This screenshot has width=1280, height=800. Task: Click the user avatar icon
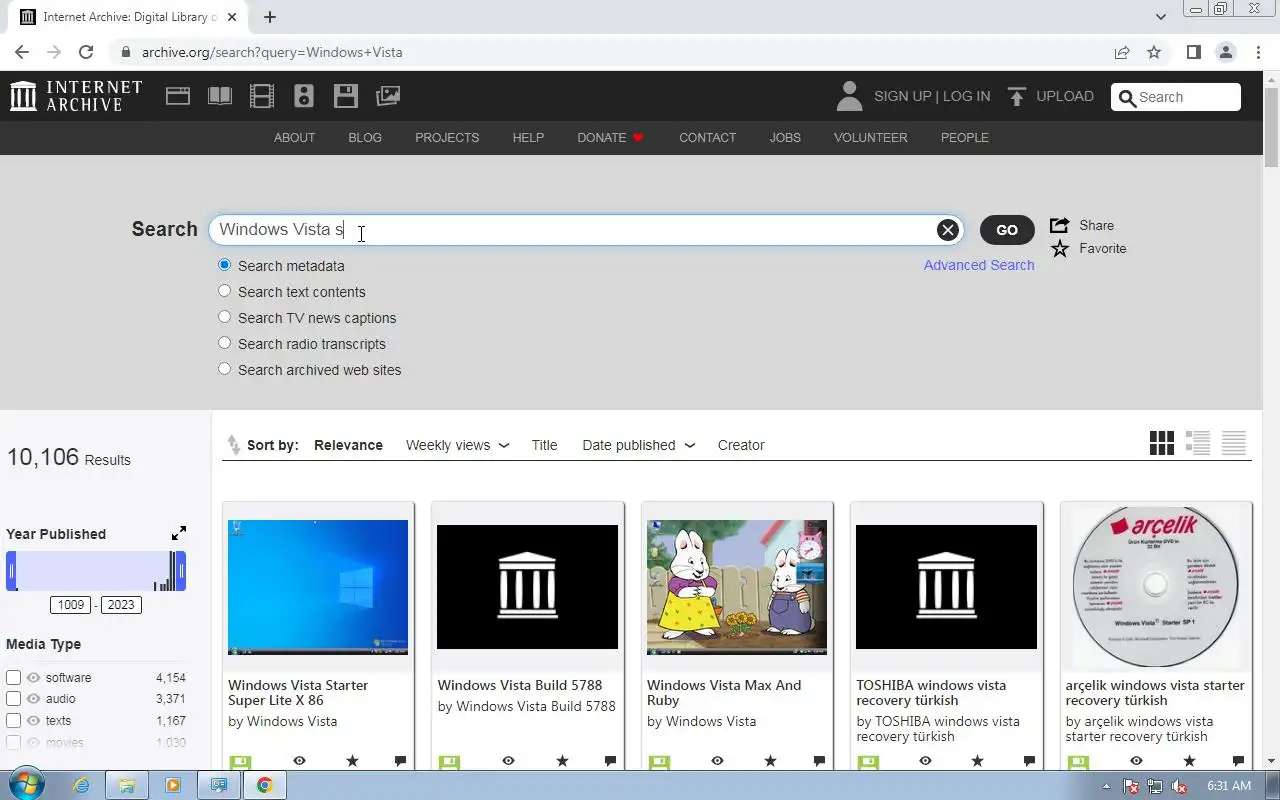pyautogui.click(x=849, y=96)
